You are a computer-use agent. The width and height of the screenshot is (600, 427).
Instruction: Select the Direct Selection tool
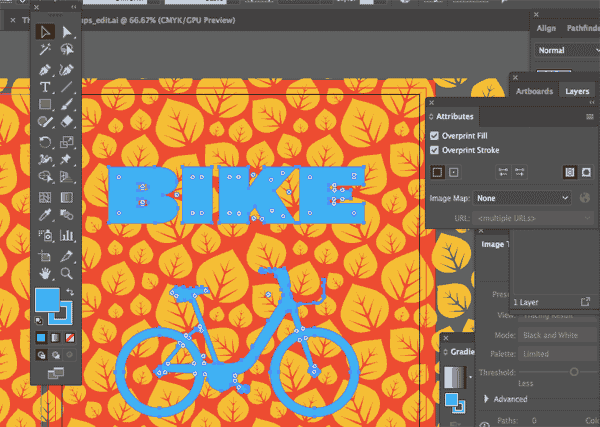(67, 32)
